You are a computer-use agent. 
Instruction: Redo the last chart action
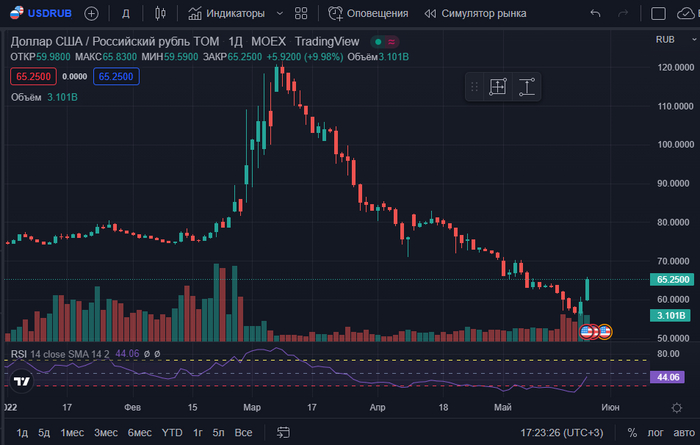point(623,13)
